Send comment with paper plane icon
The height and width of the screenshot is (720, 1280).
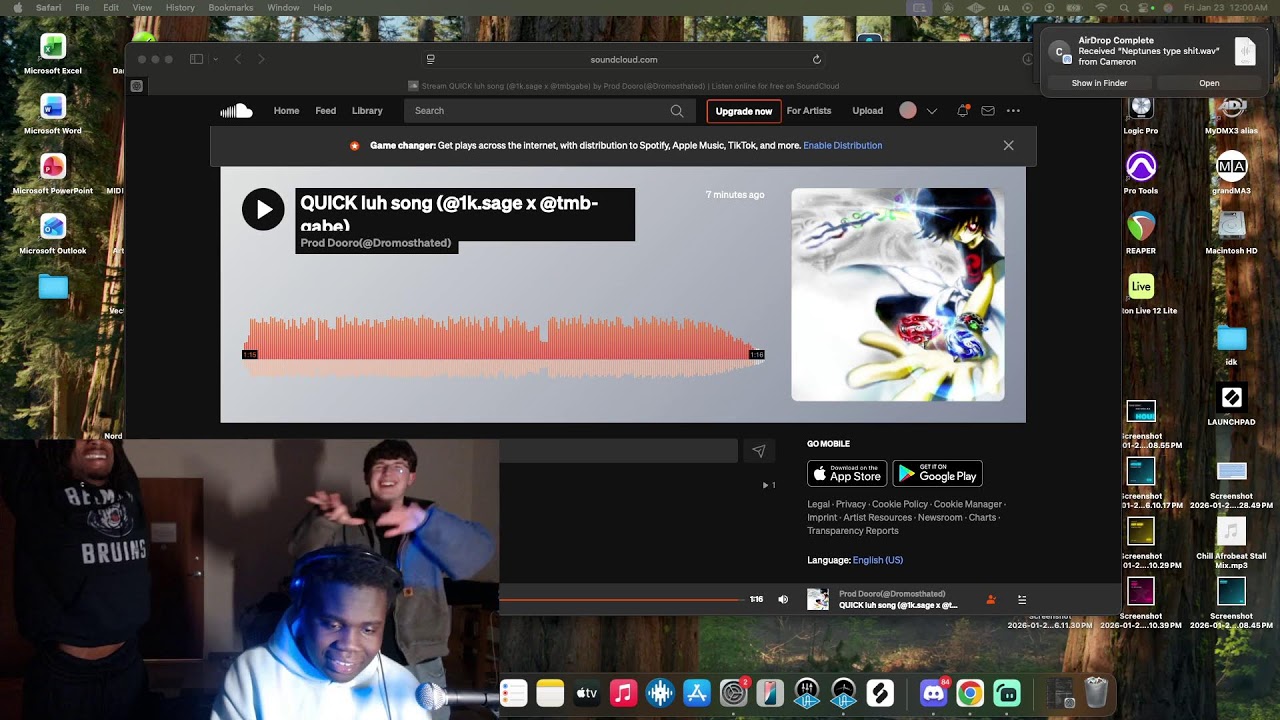click(x=759, y=452)
